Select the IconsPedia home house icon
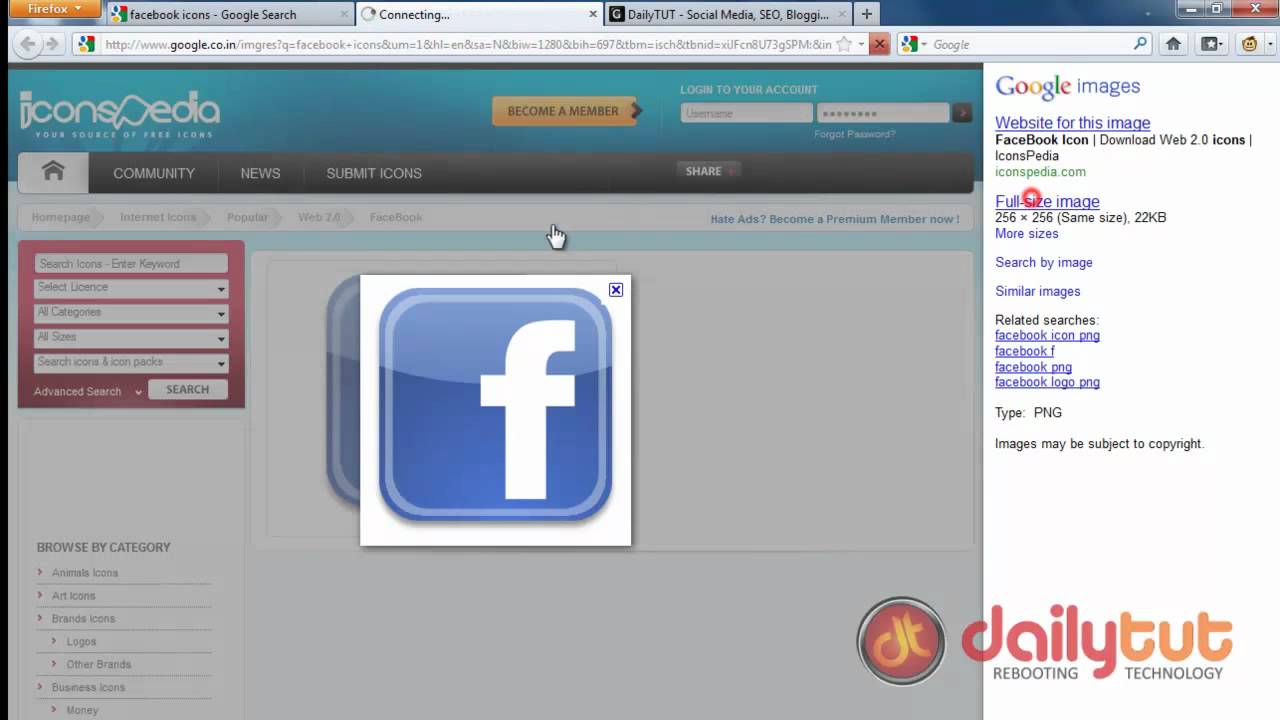This screenshot has height=720, width=1280. pyautogui.click(x=52, y=172)
